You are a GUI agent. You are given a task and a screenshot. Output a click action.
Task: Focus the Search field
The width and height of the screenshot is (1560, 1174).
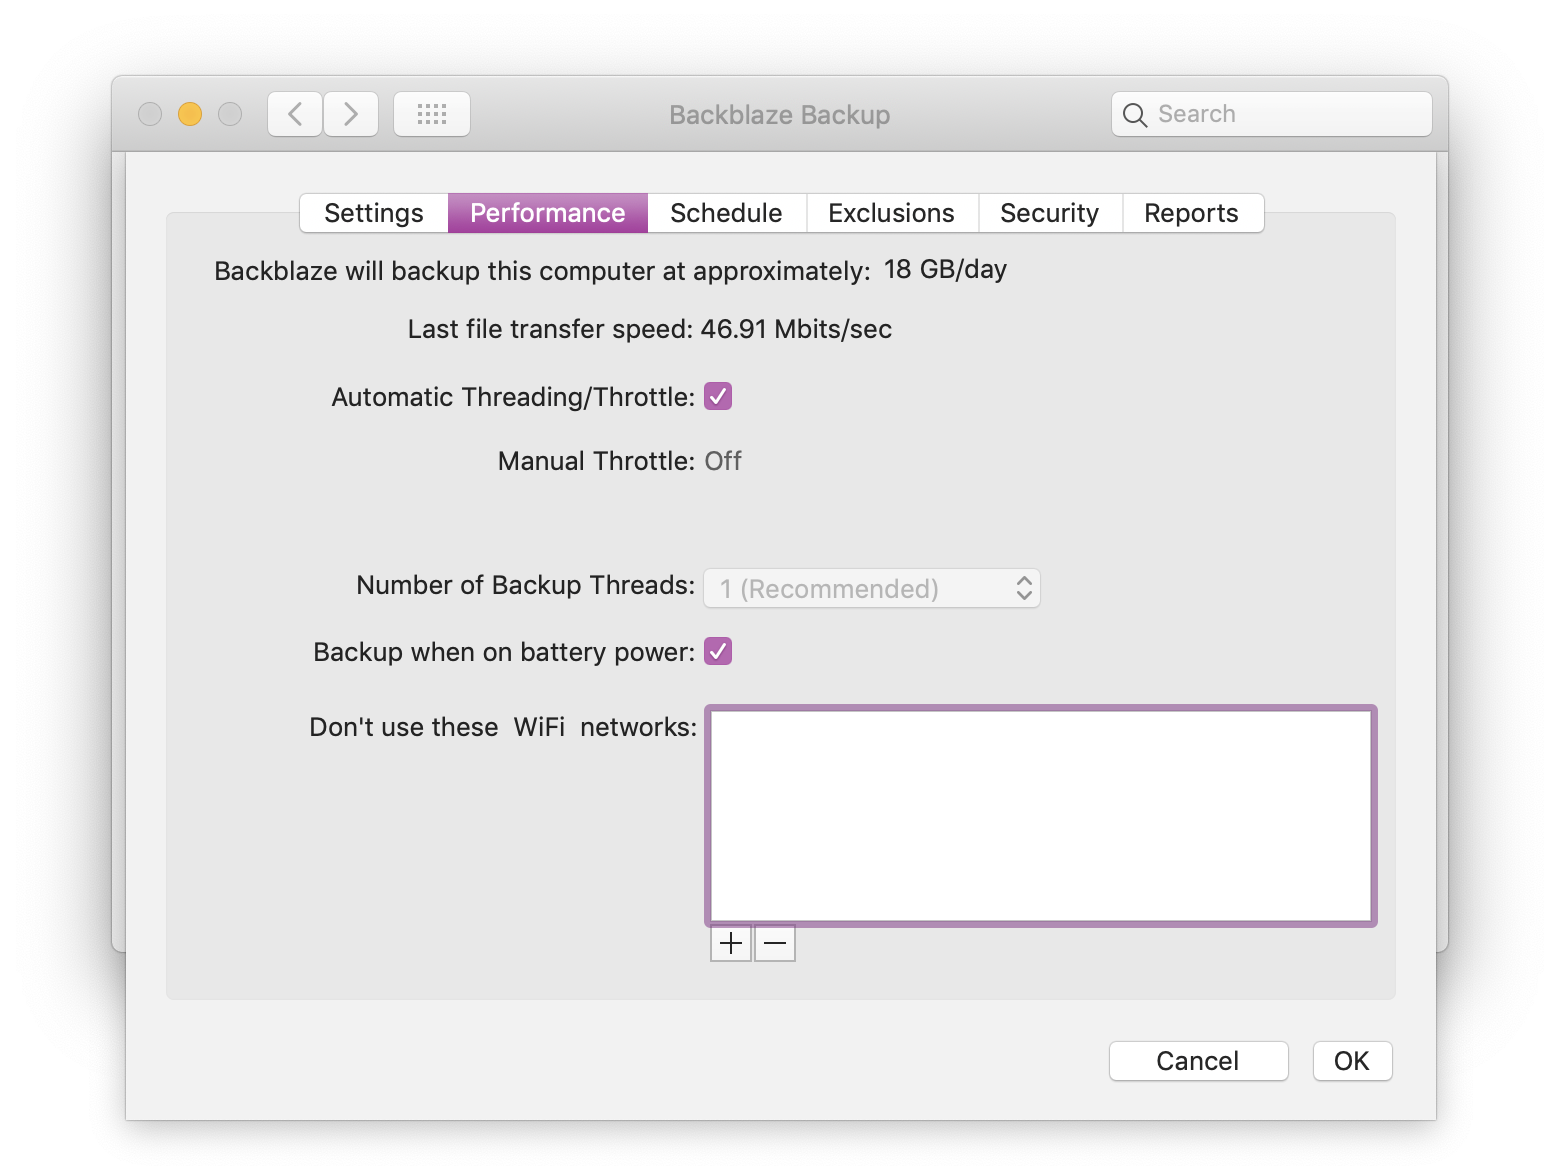tap(1272, 114)
